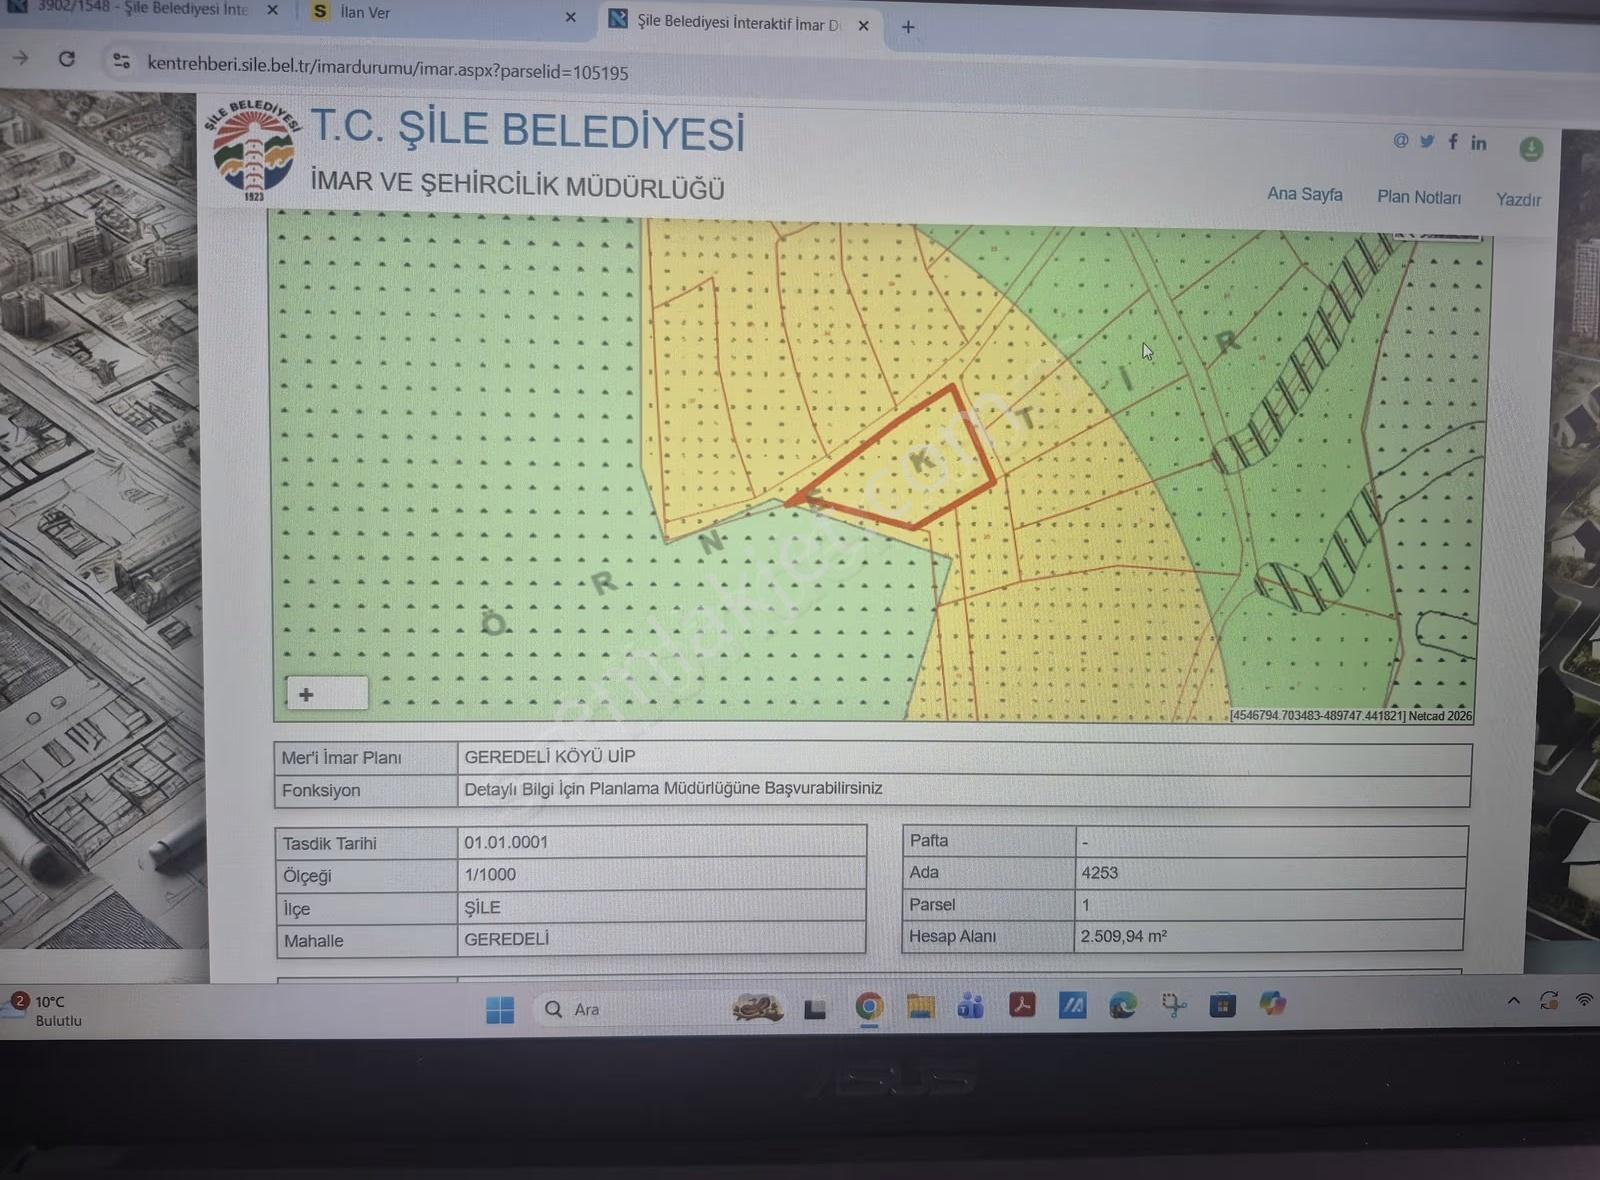Show hidden system tray icons
Viewport: 1600px width, 1180px height.
(1514, 1000)
